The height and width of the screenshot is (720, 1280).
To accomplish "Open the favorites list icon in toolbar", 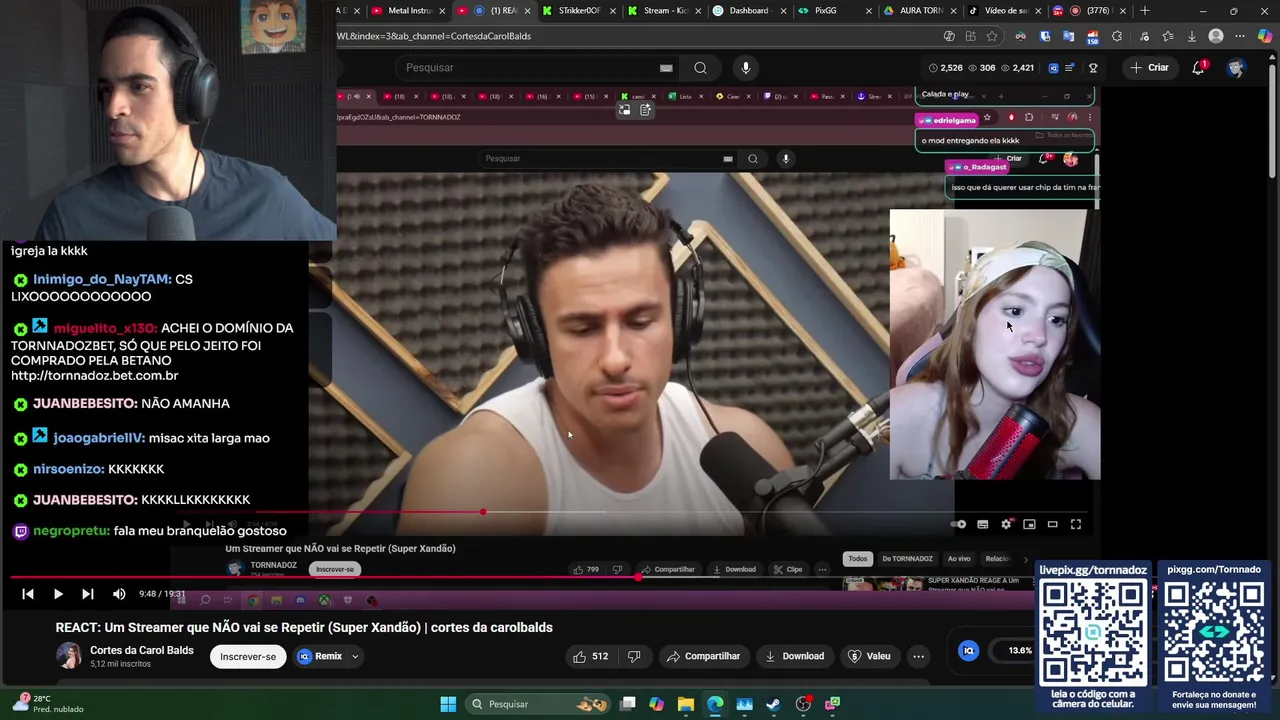I will [1167, 36].
